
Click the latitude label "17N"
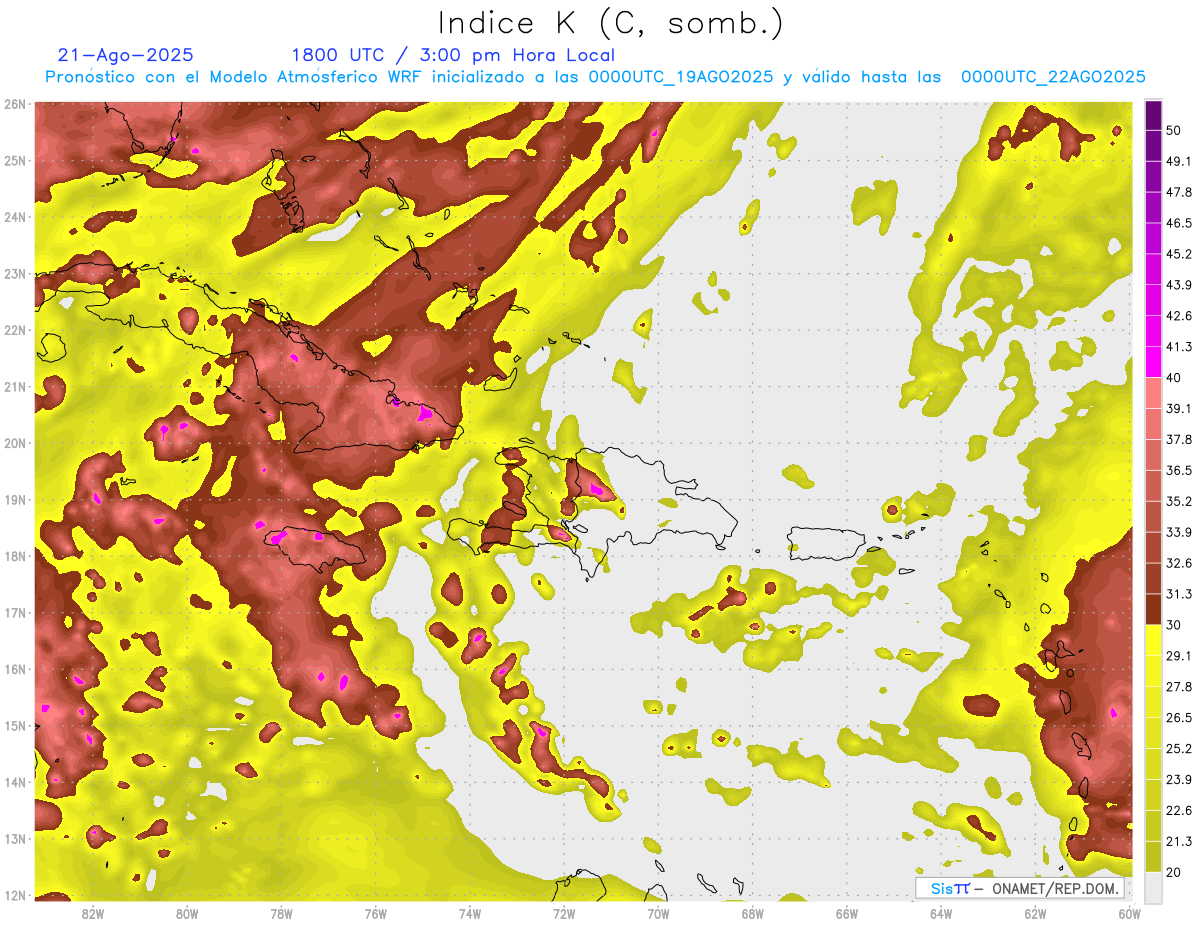[15, 613]
